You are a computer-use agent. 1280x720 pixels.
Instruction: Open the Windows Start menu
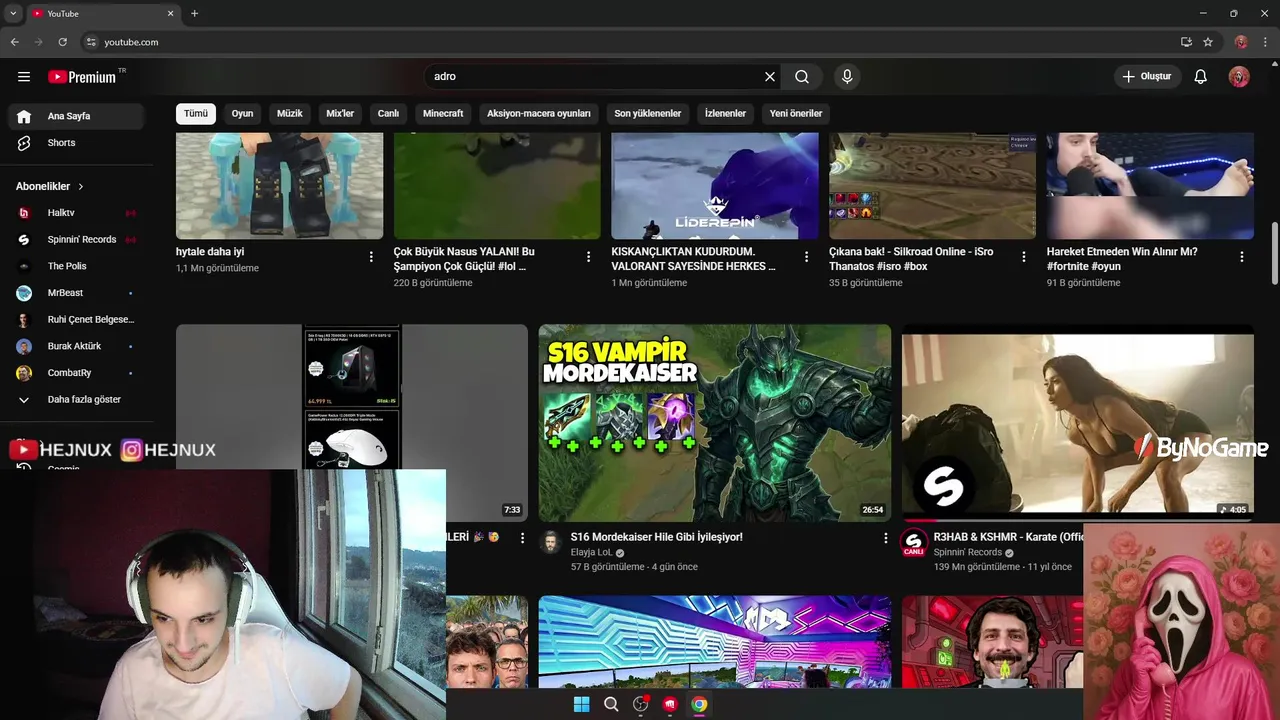(581, 704)
